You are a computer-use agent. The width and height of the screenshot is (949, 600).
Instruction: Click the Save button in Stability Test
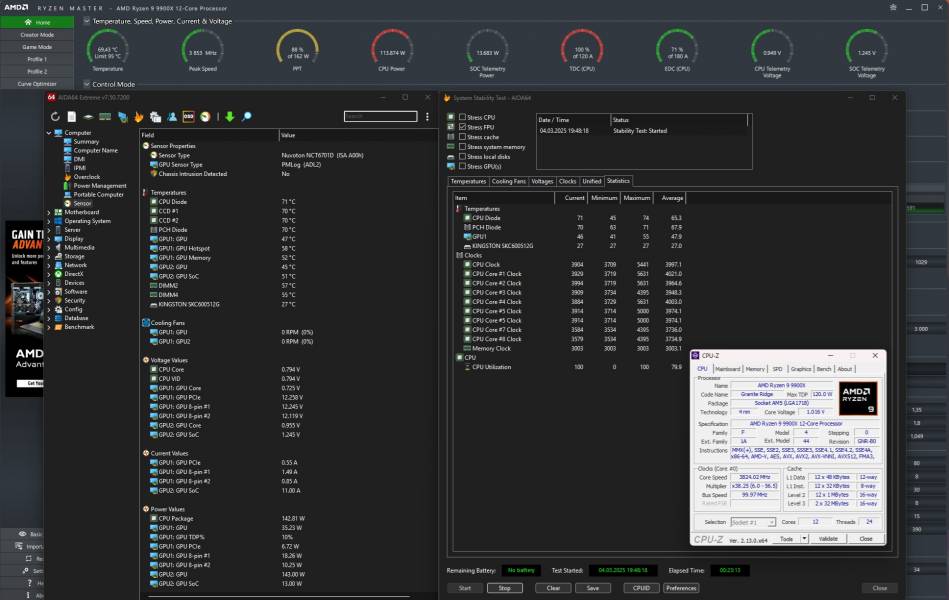coord(593,588)
